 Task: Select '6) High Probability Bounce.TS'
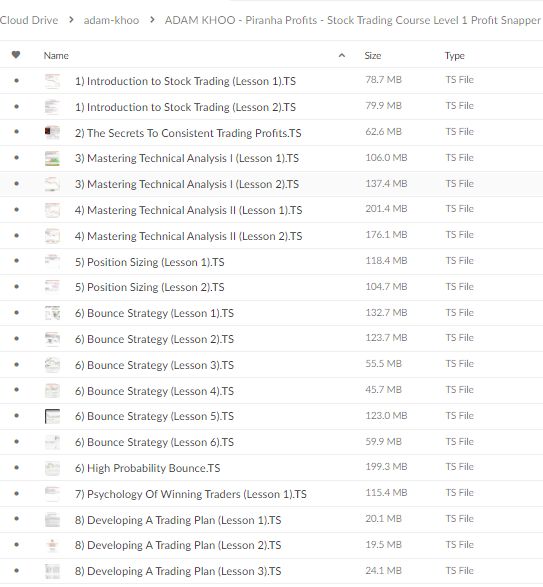(148, 468)
